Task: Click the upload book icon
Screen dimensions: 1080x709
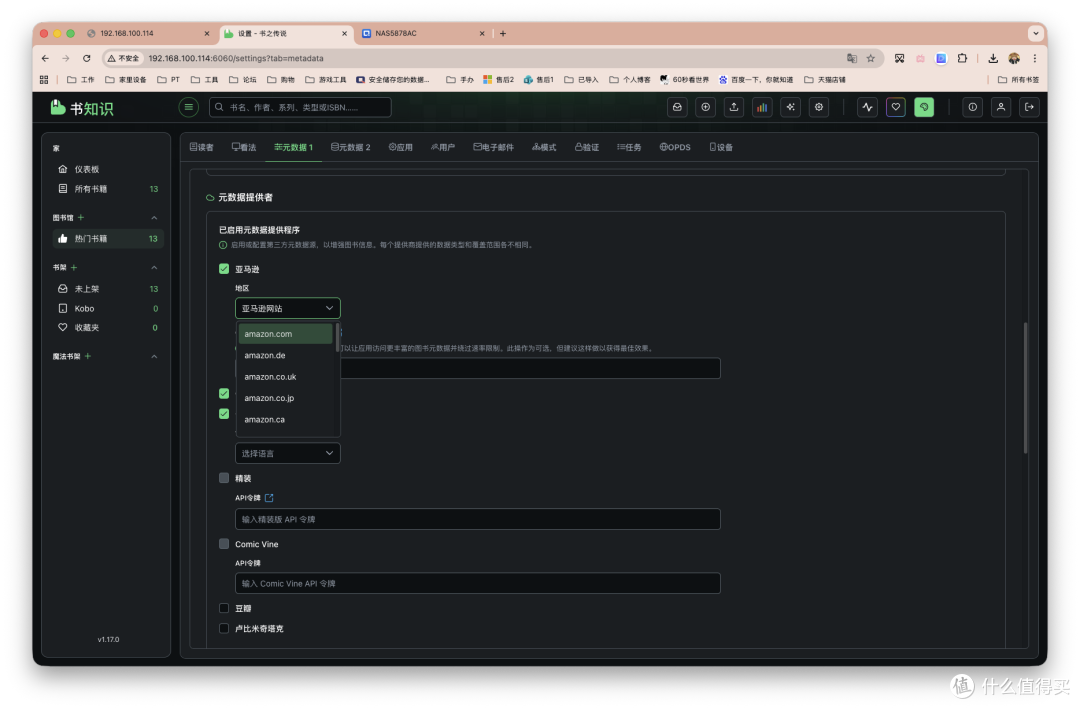Action: point(734,107)
